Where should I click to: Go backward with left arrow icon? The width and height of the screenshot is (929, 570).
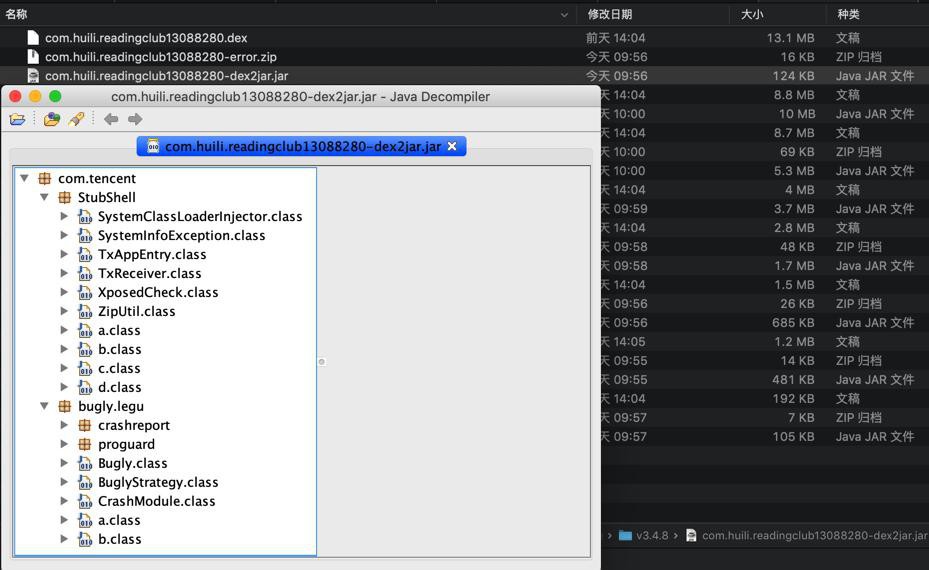(x=111, y=119)
